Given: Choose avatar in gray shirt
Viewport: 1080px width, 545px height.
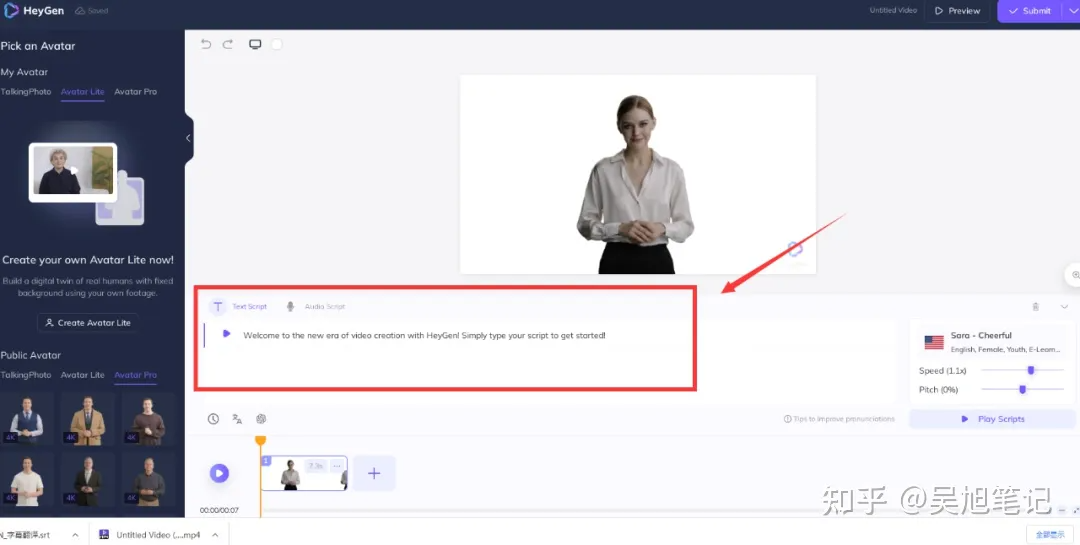Looking at the screenshot, I should (149, 480).
